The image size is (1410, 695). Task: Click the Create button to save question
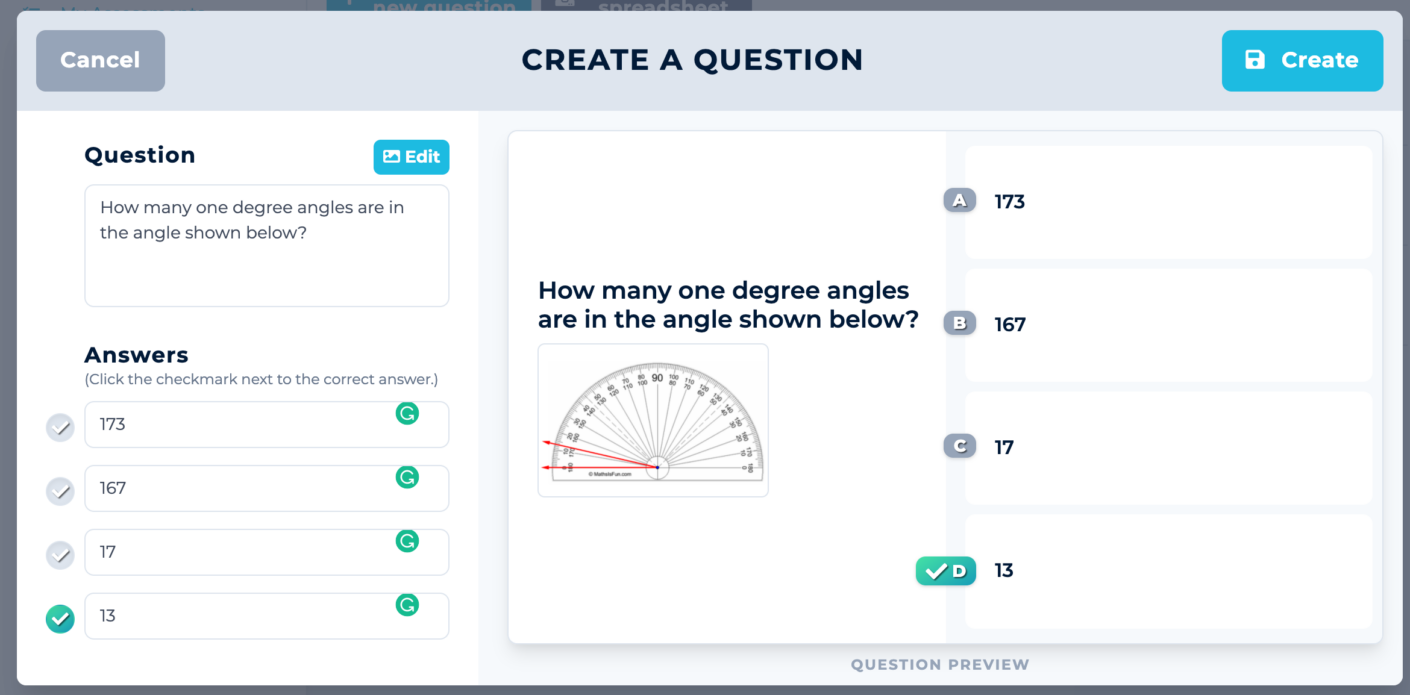pos(1302,61)
